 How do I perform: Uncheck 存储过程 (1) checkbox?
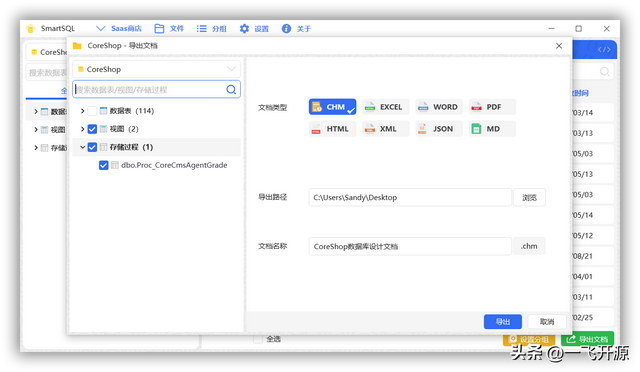[x=92, y=147]
